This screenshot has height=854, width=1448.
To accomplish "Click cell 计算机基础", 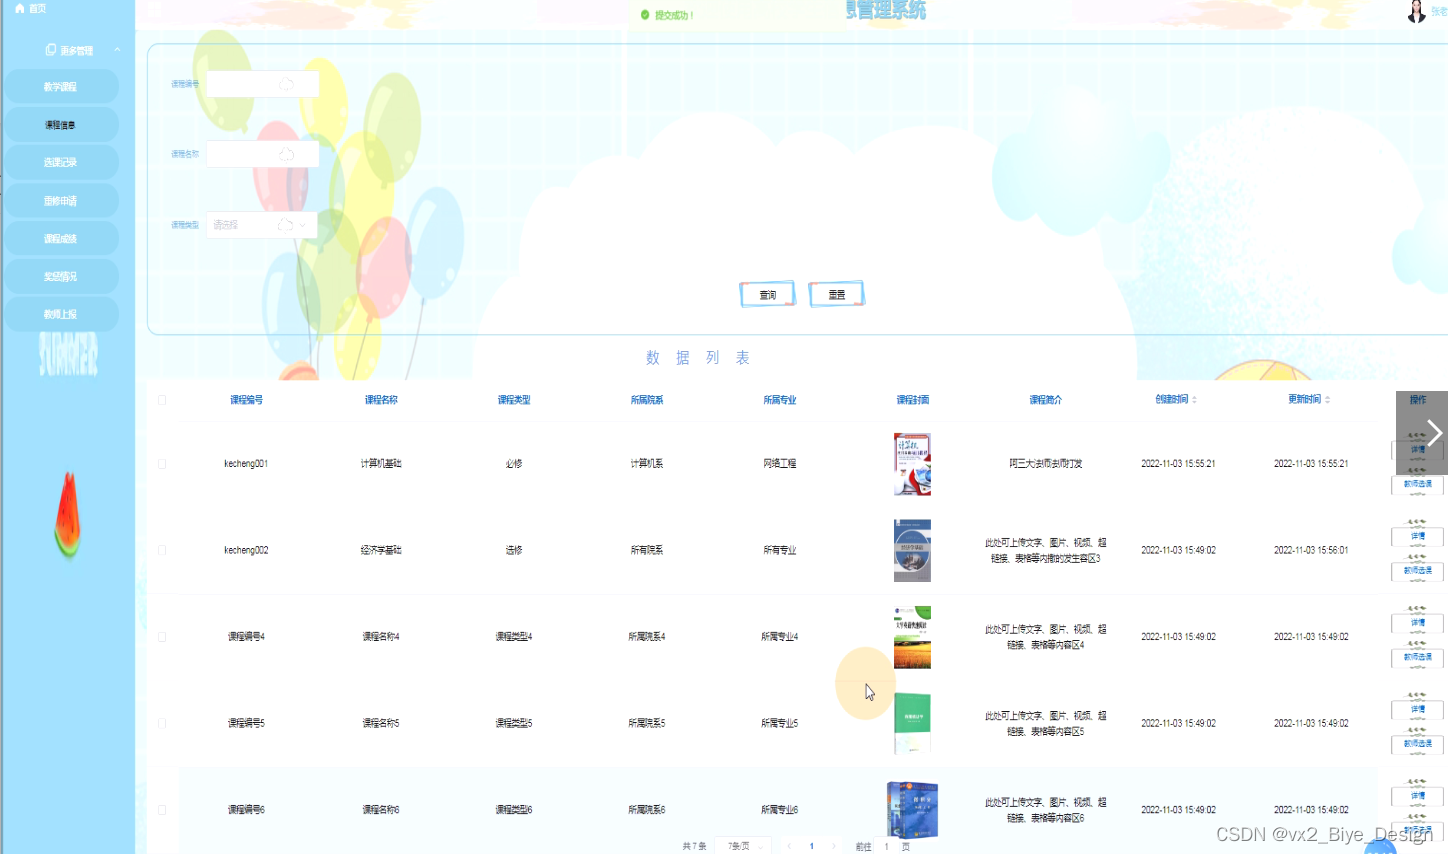I will coord(381,464).
